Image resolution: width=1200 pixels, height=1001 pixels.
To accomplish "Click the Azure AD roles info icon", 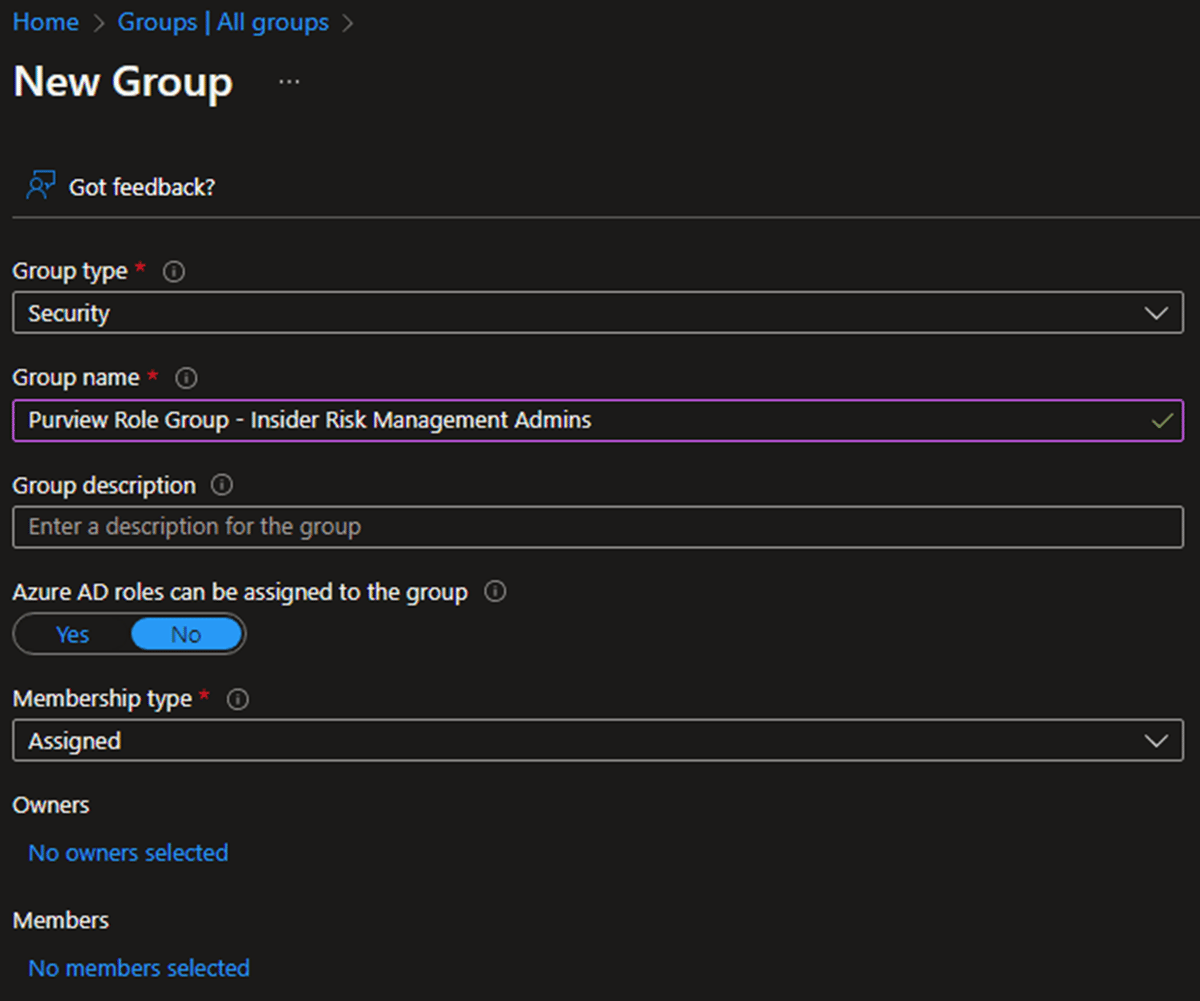I will point(493,592).
